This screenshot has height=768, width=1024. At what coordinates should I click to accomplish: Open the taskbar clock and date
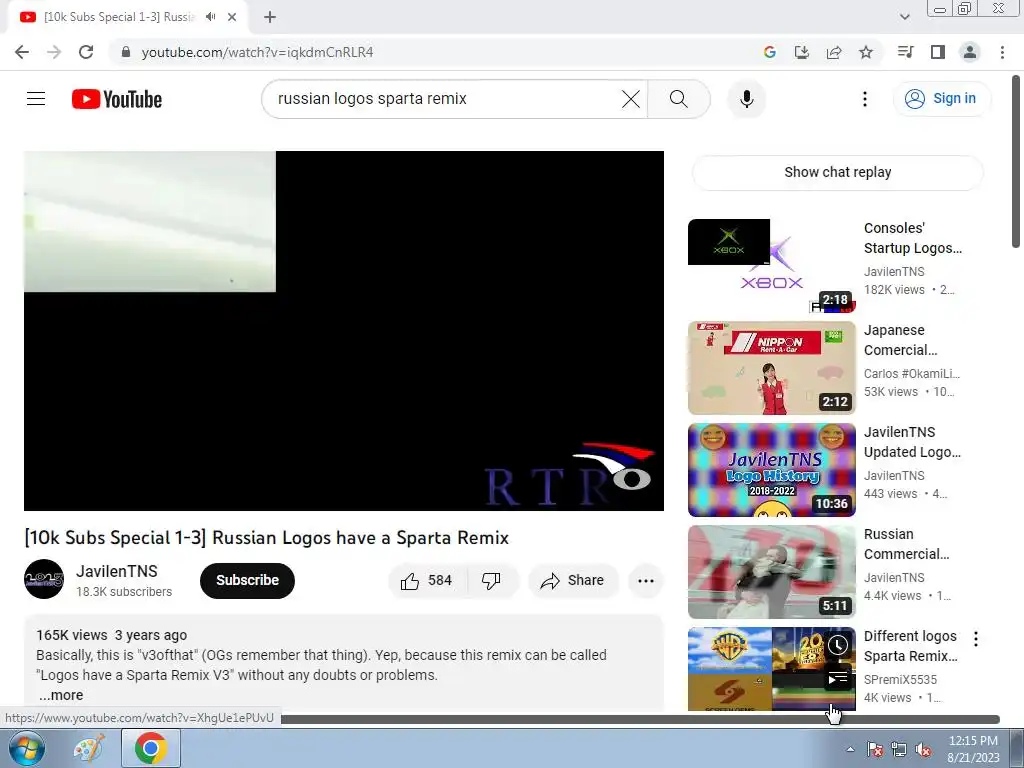coord(973,749)
